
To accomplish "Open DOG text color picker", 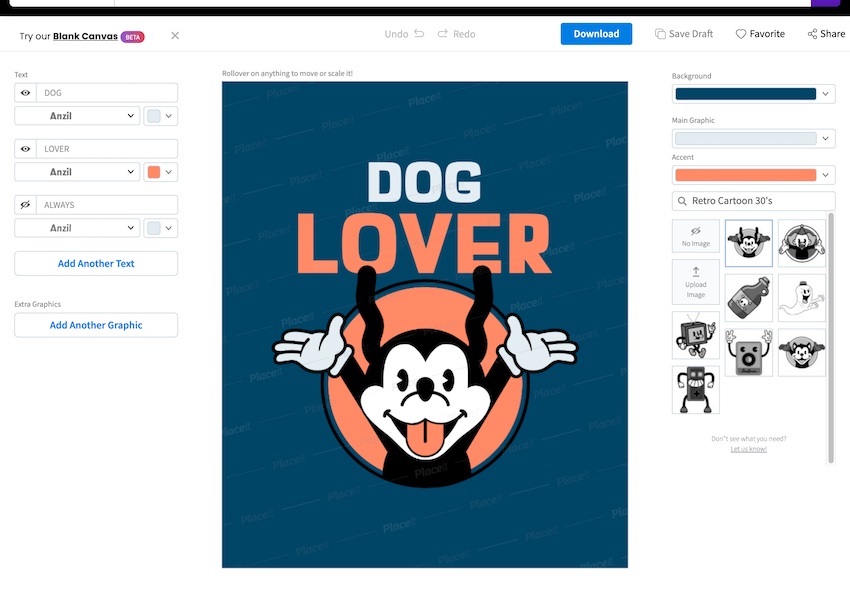I will [x=160, y=116].
